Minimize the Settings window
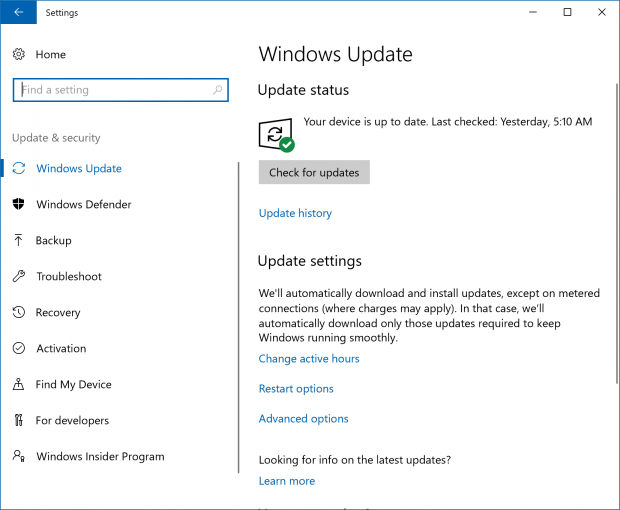Screen dimensions: 620x510 [533, 12]
